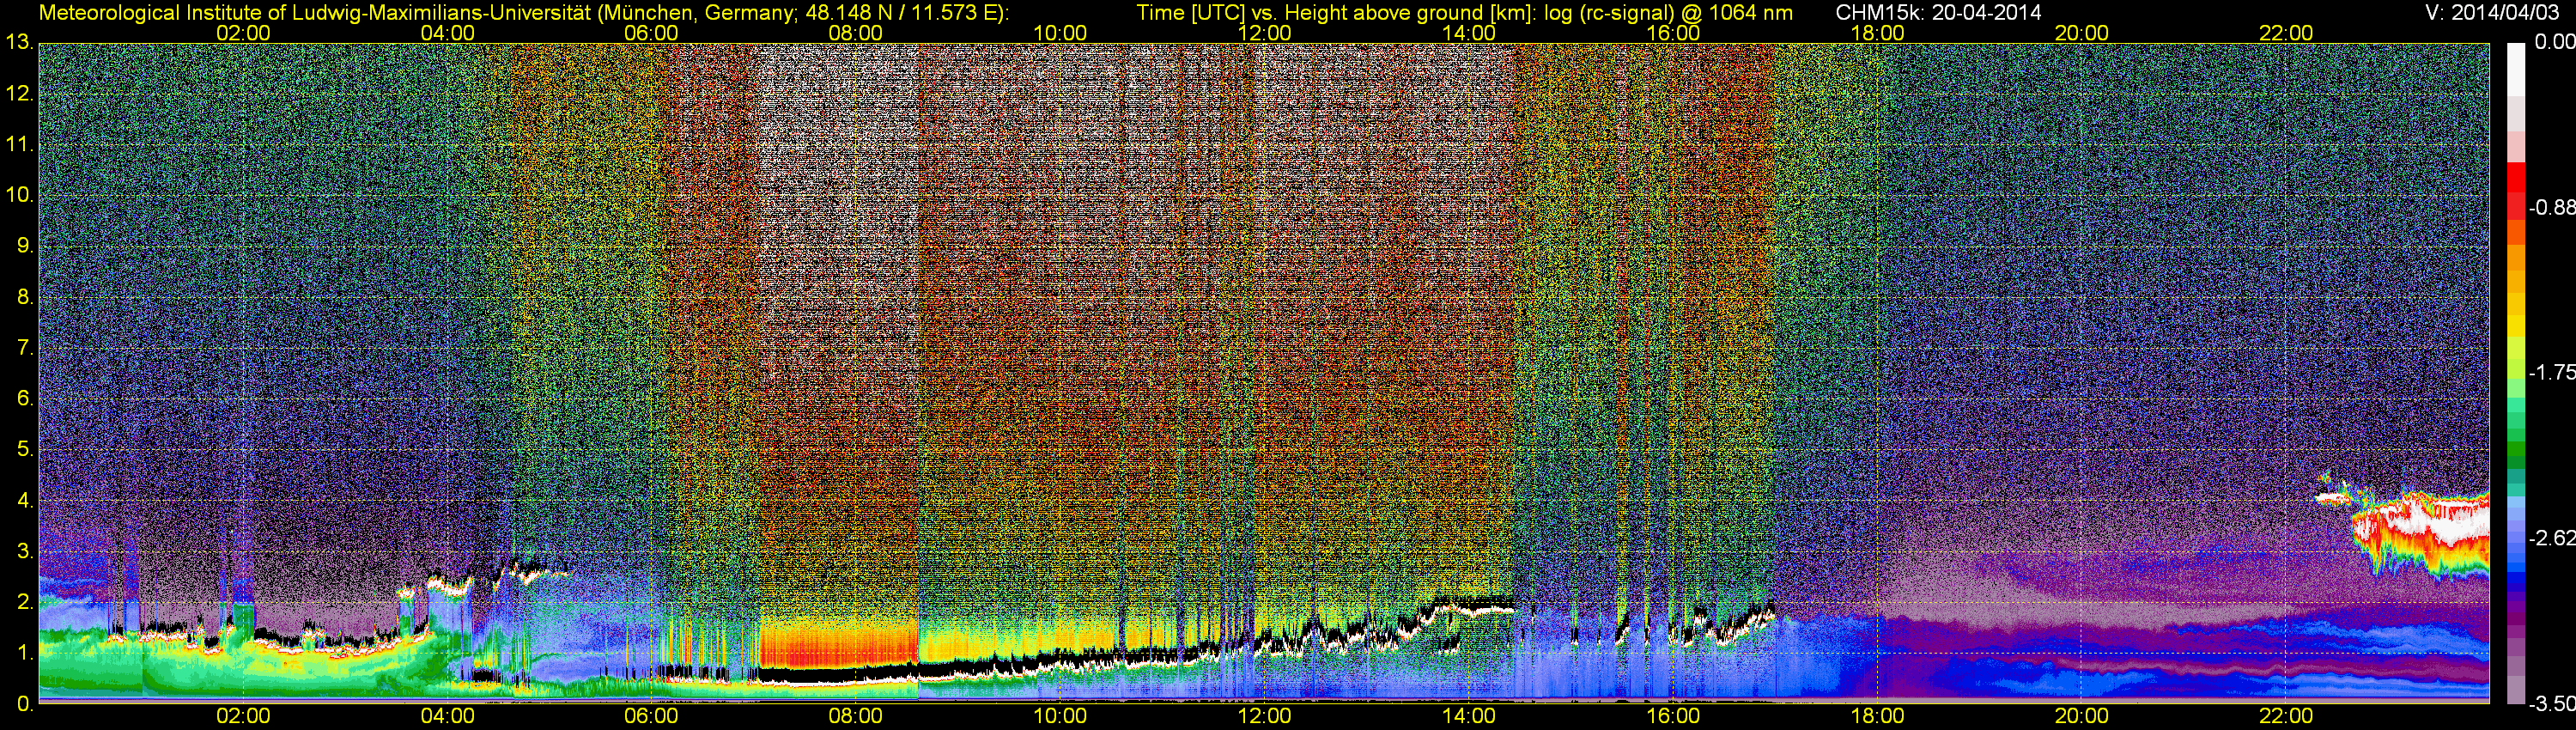Click the 2 km height axis label
The image size is (2576, 730).
click(24, 601)
